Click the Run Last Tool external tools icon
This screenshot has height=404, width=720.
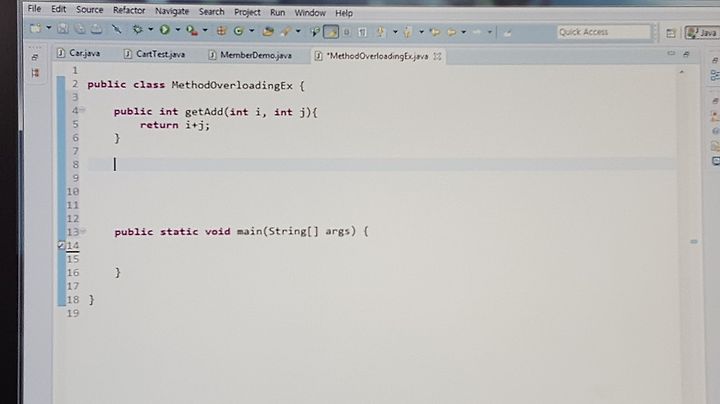pos(191,30)
